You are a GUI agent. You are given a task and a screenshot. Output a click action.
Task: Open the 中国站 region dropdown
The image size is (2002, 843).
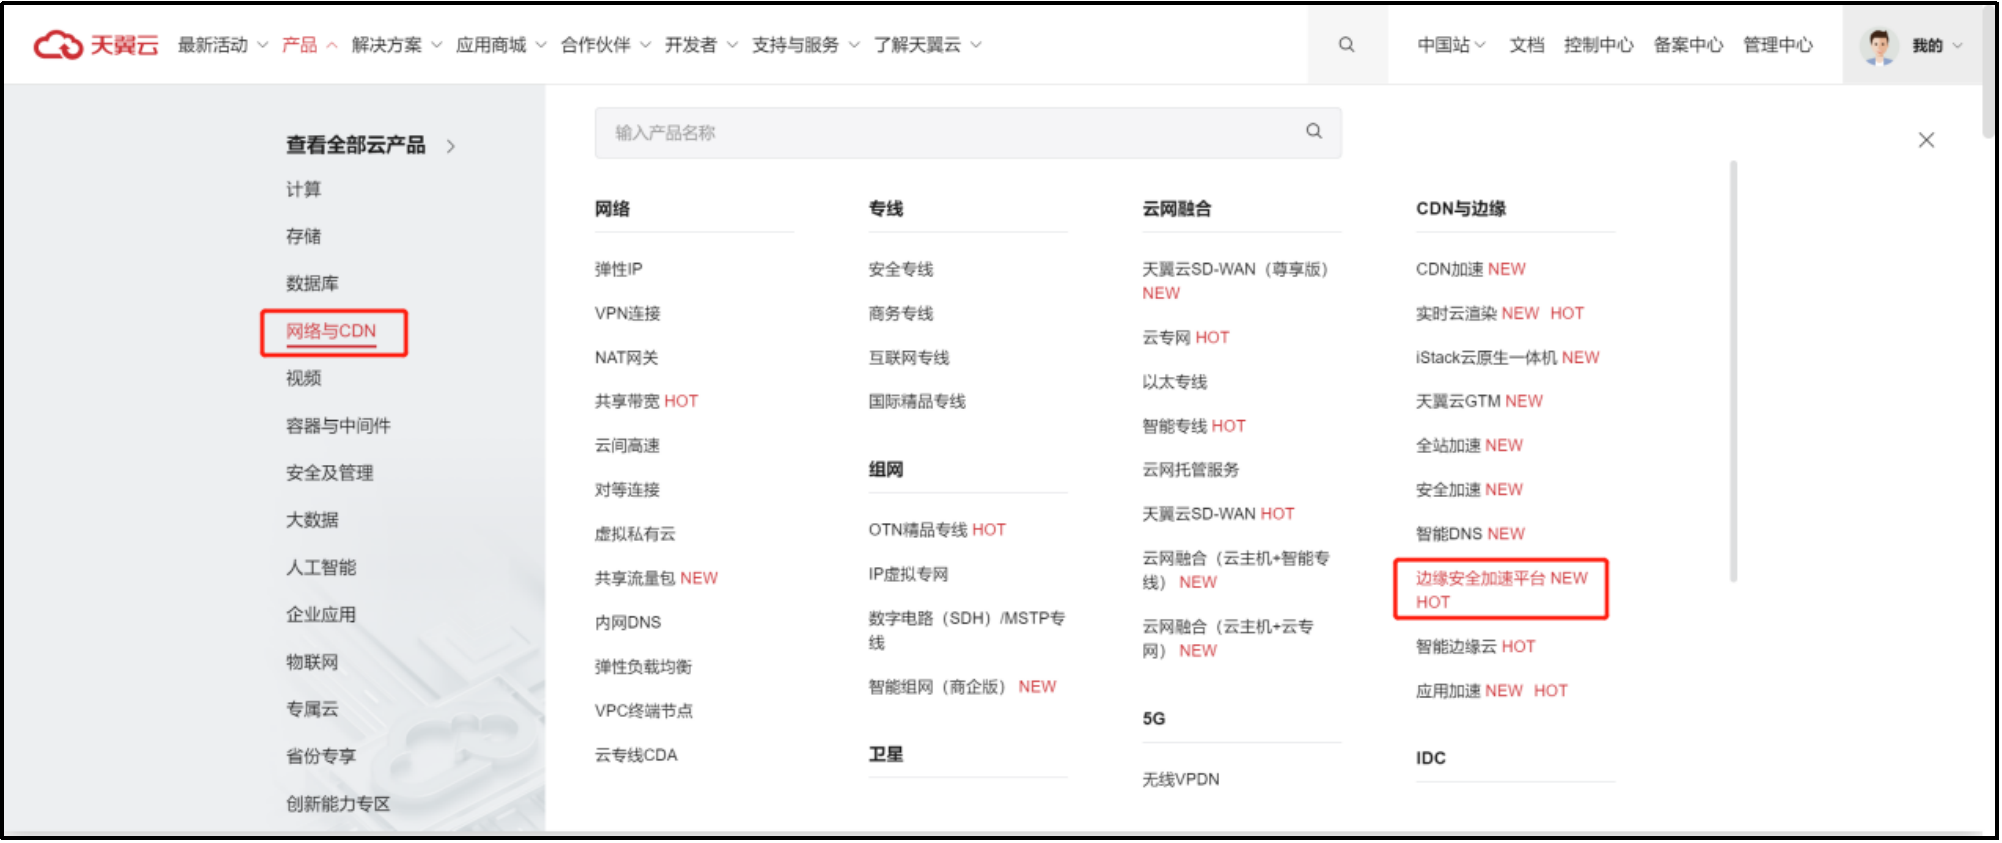(x=1452, y=45)
